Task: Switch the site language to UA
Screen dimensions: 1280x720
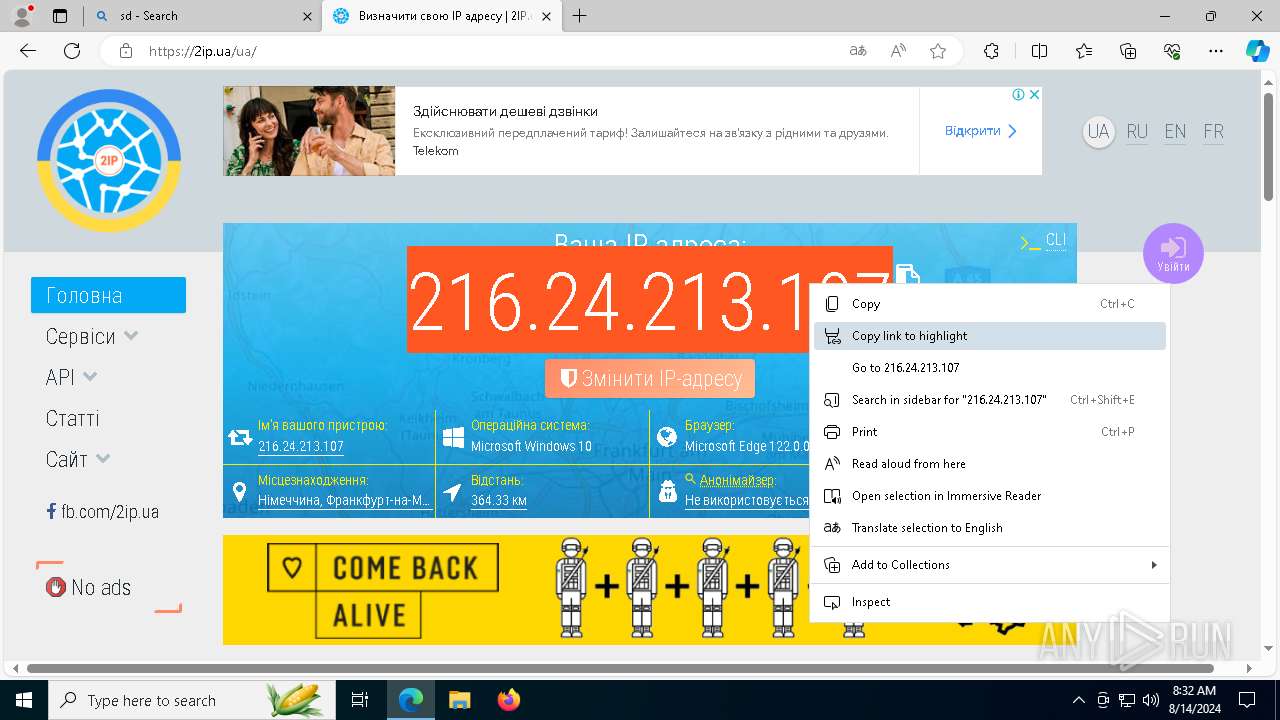Action: click(x=1099, y=131)
